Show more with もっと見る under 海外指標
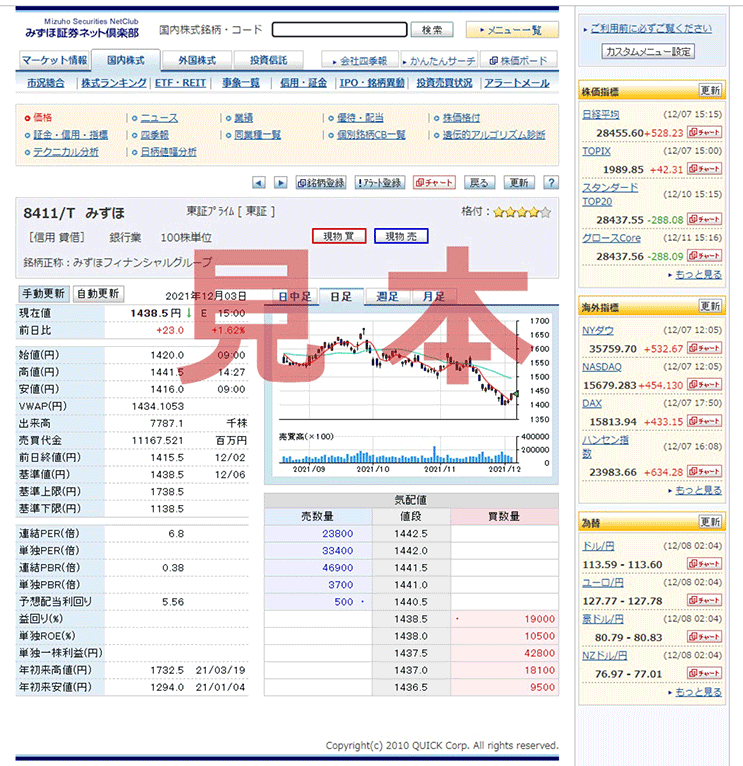This screenshot has width=743, height=766. coord(698,490)
